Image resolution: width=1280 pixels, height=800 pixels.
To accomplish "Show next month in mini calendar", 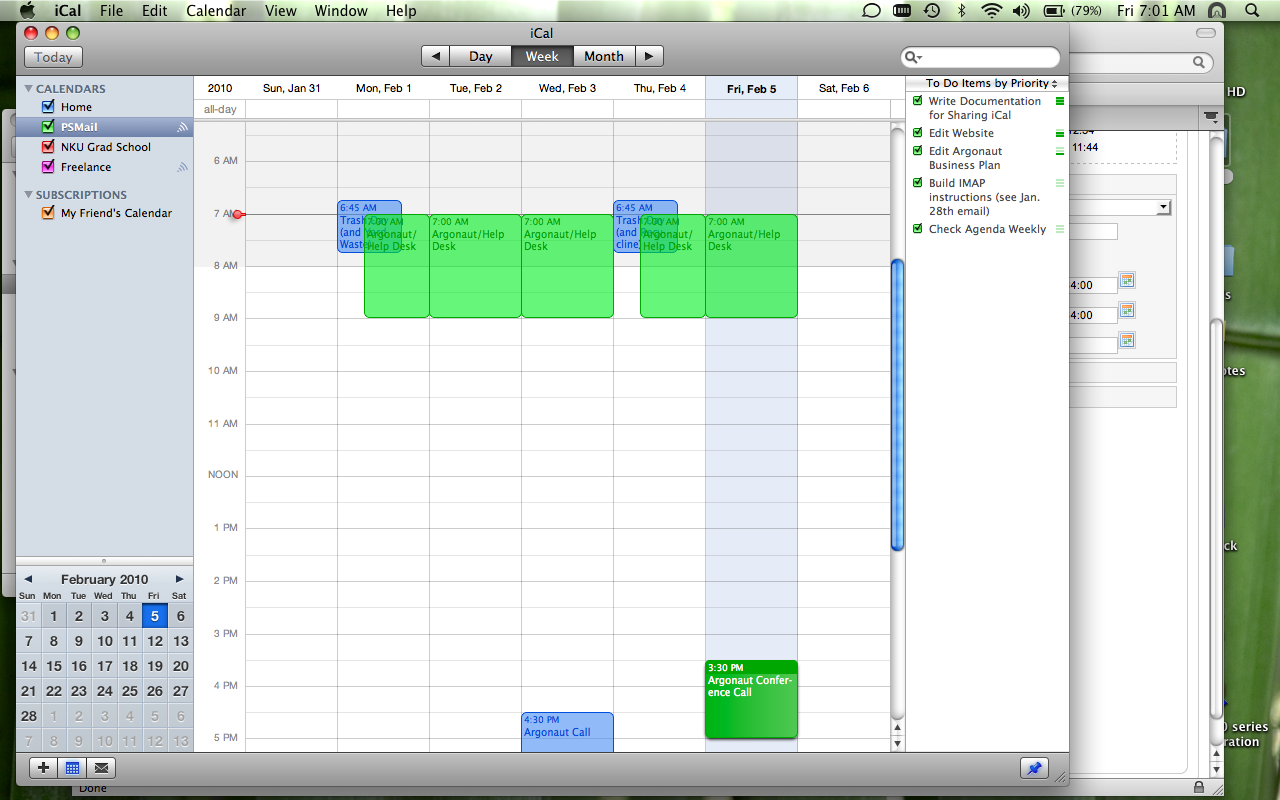I will pyautogui.click(x=179, y=579).
